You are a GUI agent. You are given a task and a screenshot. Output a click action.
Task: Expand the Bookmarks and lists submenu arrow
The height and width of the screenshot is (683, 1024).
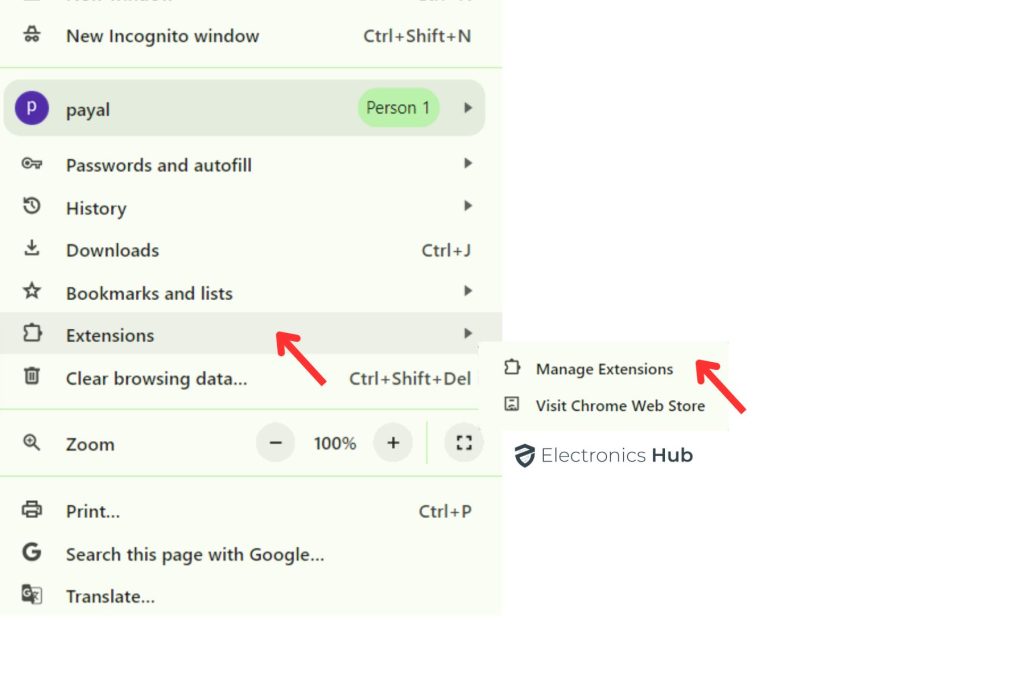click(x=467, y=291)
